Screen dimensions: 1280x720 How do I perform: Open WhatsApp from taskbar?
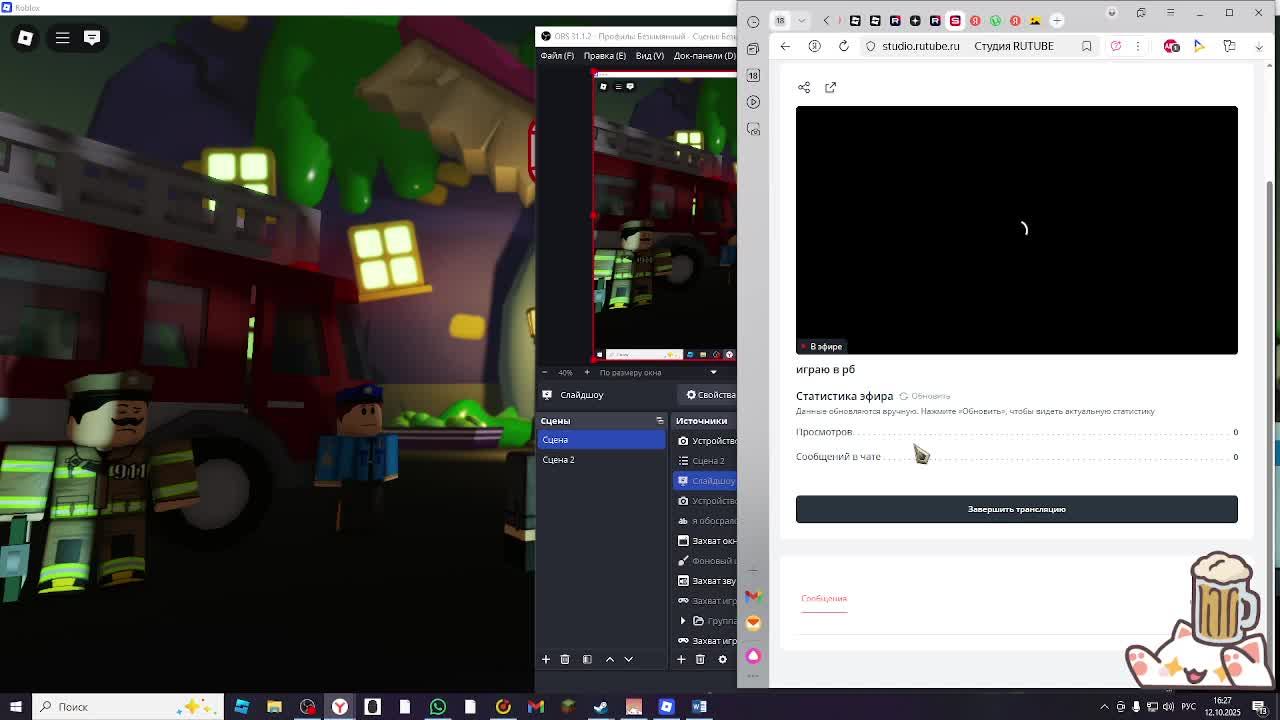click(437, 707)
